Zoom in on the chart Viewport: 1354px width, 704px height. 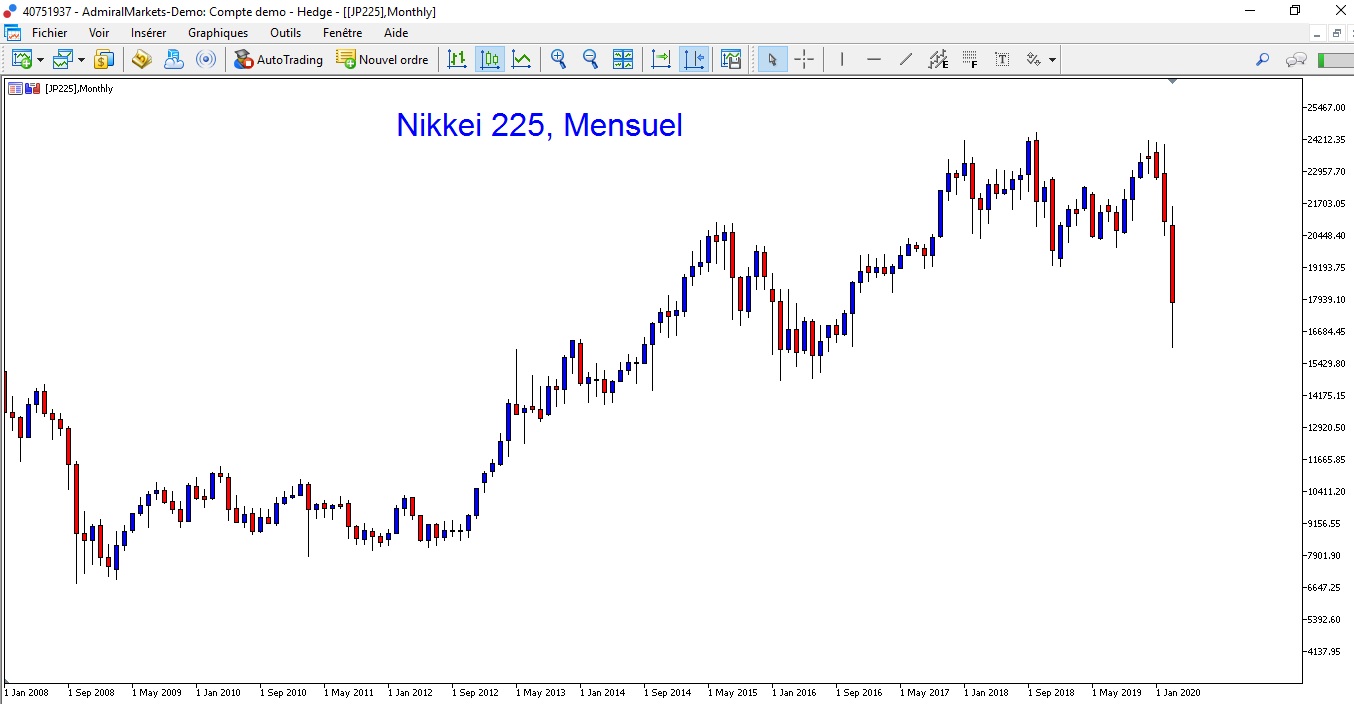558,59
